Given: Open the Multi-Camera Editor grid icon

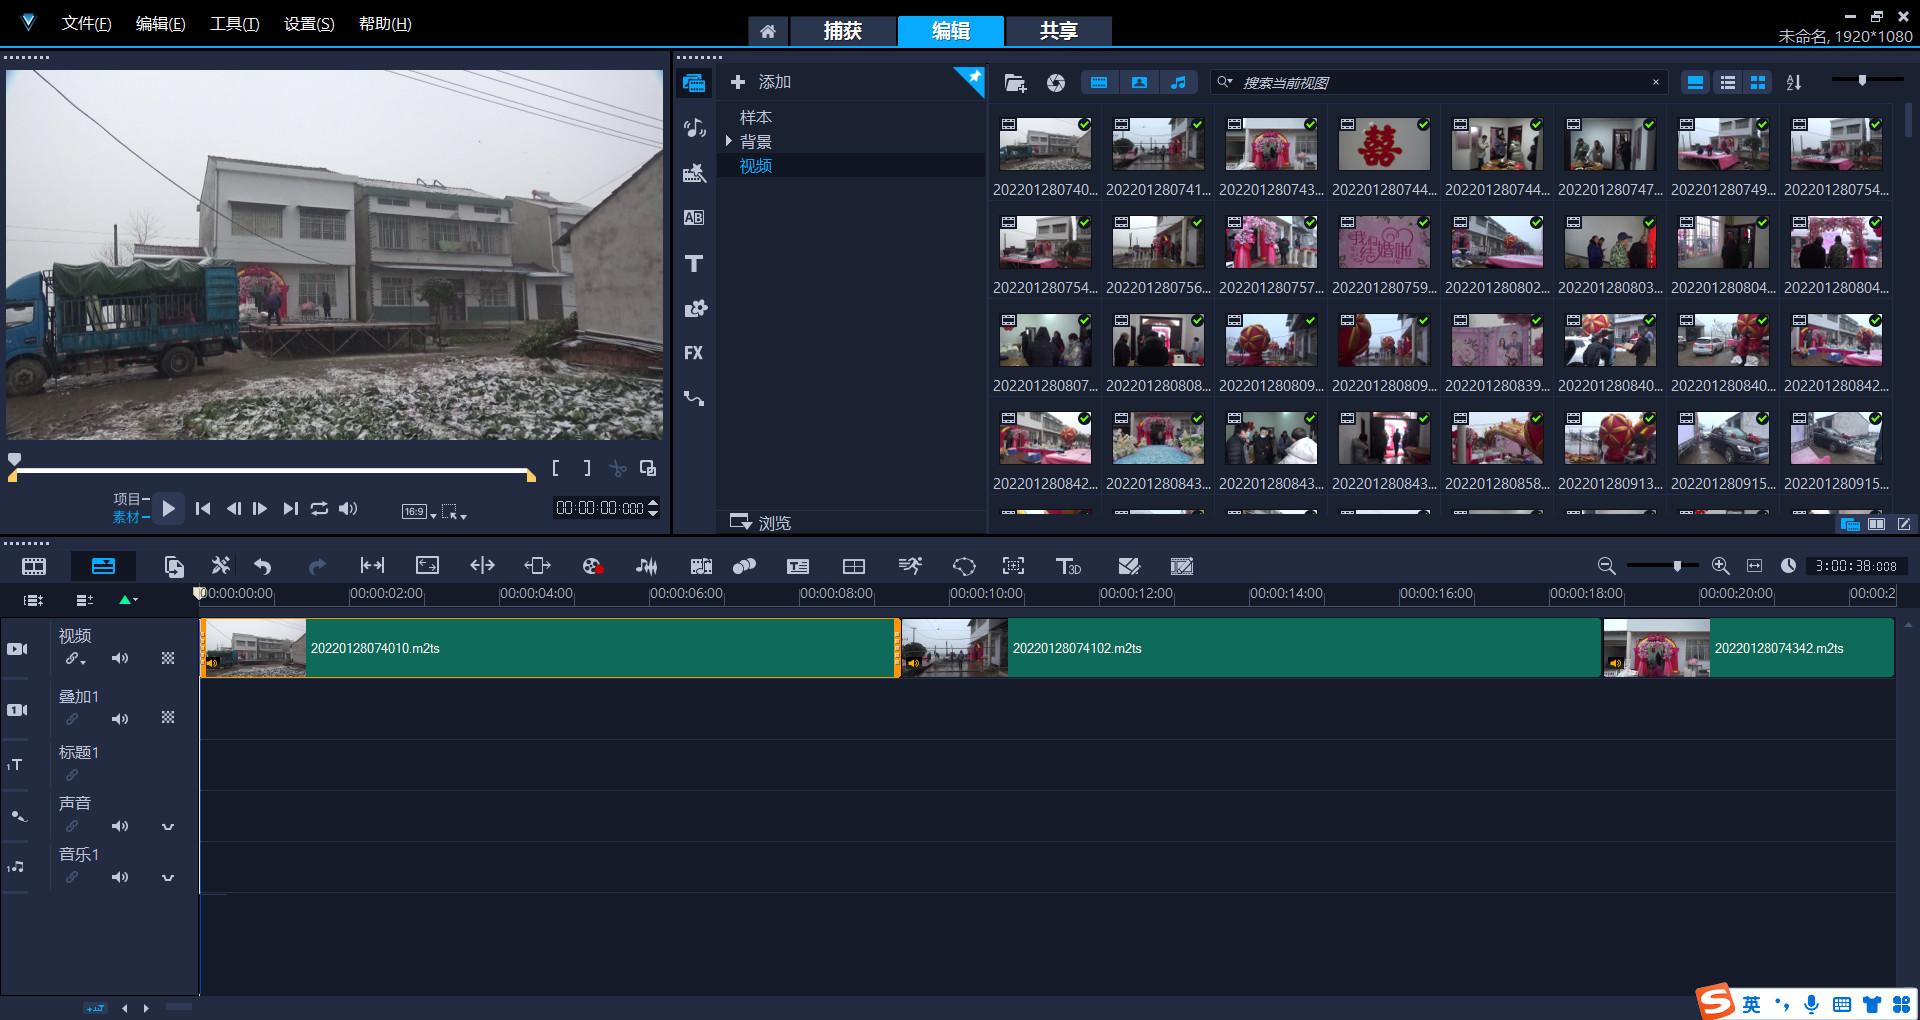Looking at the screenshot, I should pyautogui.click(x=854, y=567).
